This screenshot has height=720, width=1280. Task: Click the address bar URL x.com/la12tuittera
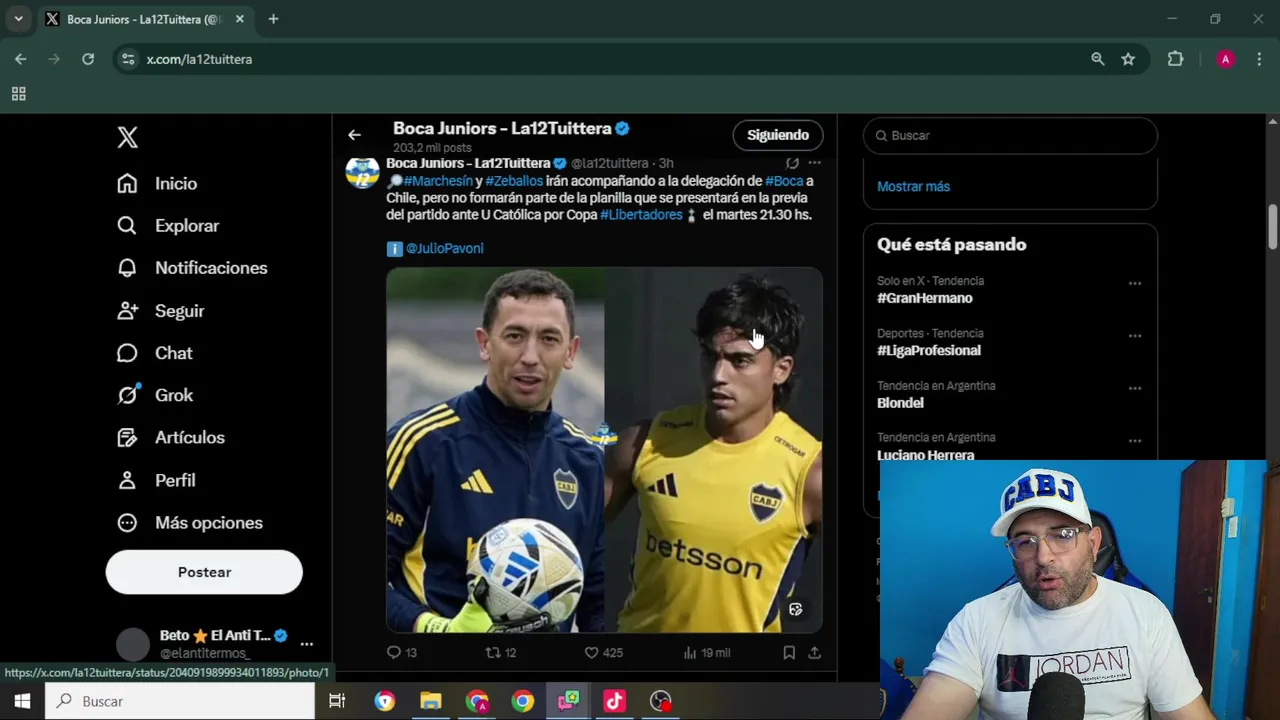point(199,59)
